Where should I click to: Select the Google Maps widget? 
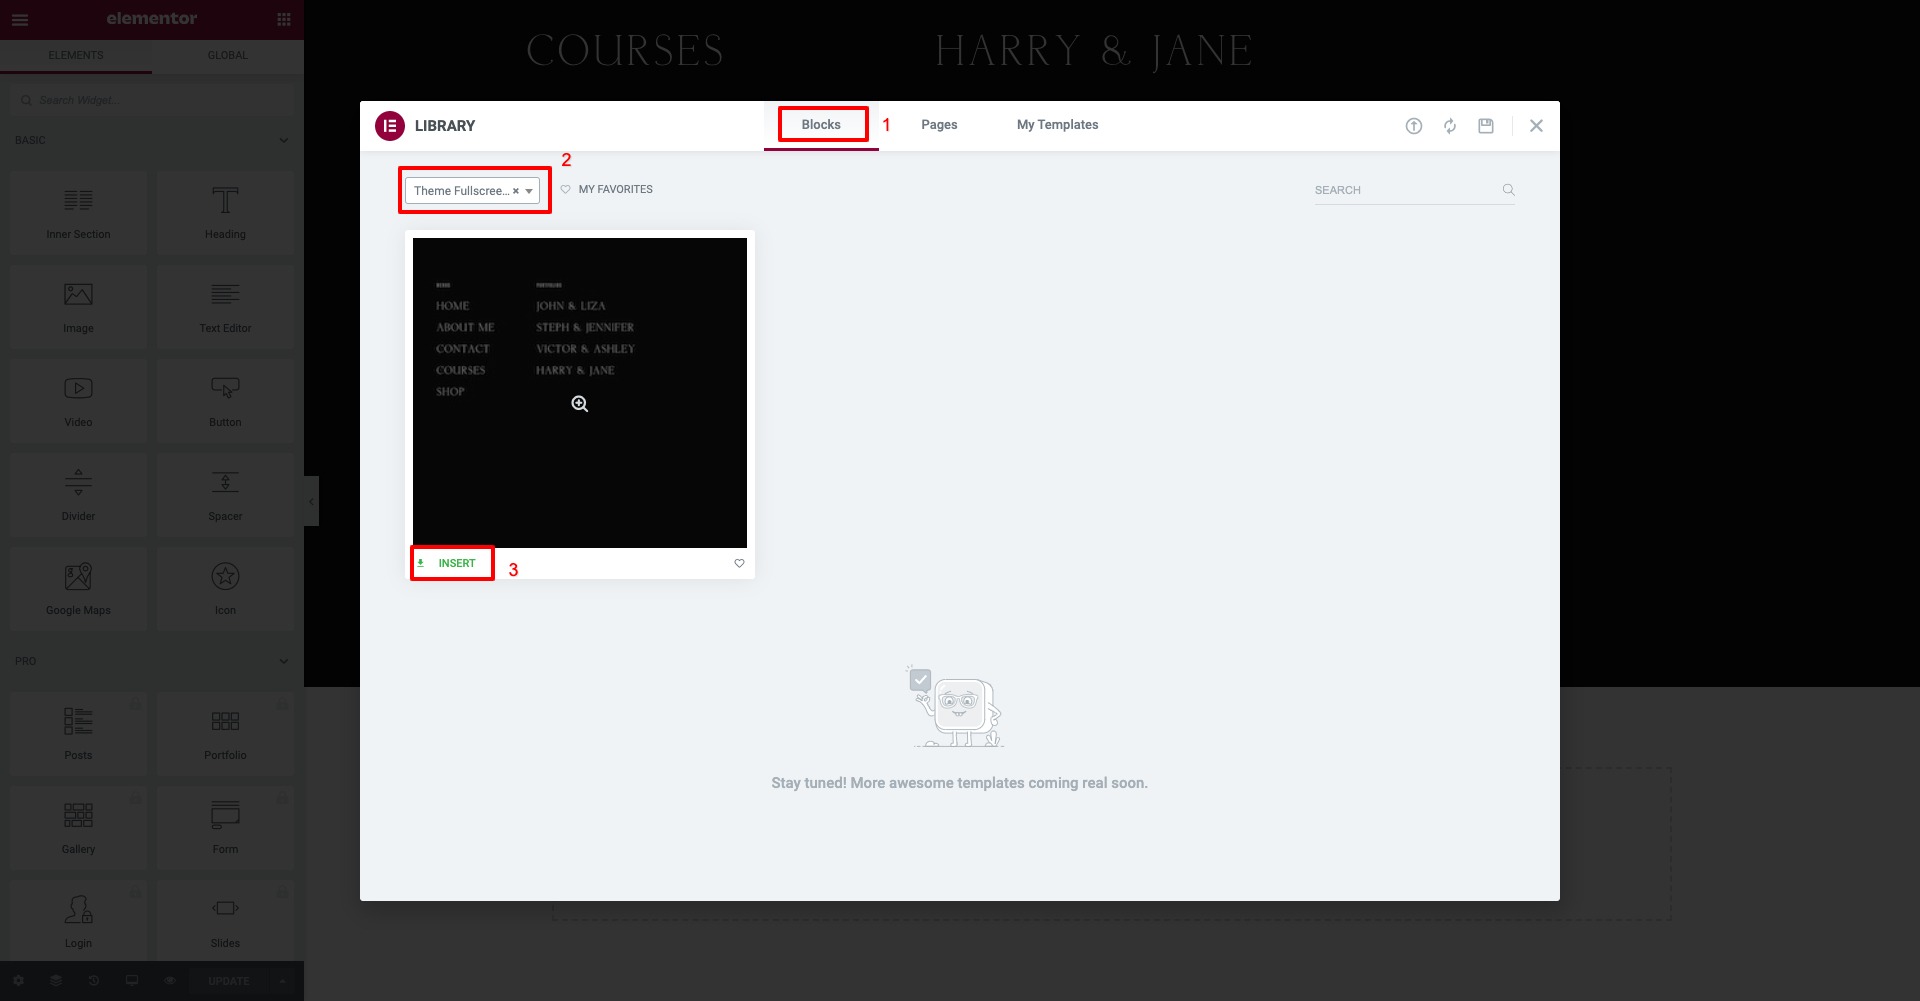[78, 588]
